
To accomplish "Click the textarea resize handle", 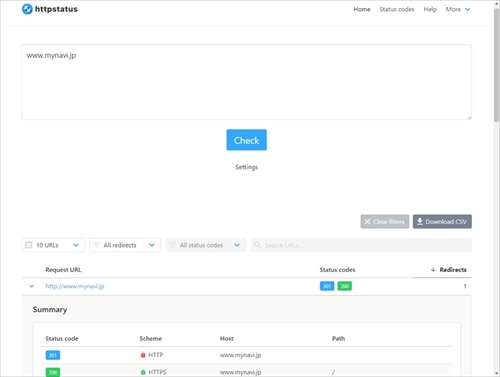I will (x=469, y=117).
